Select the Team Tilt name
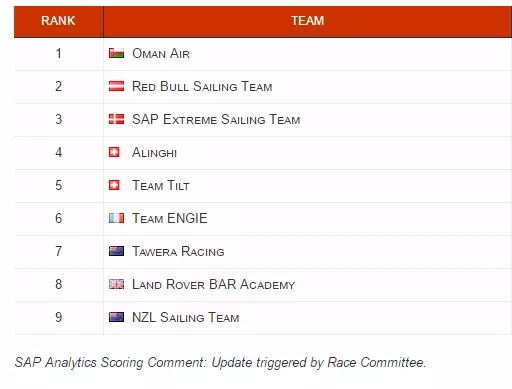 tap(161, 185)
